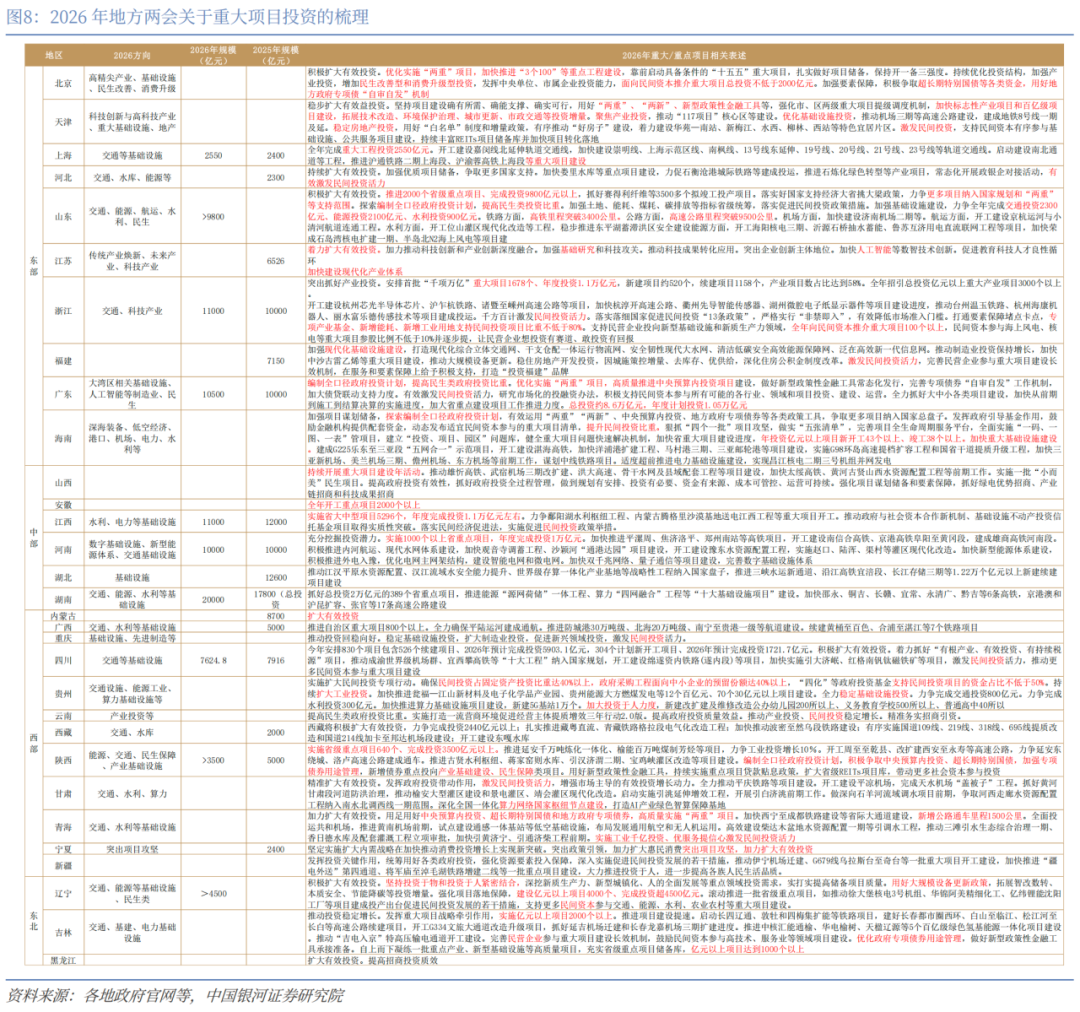1080x1012 pixels.
Task: Select the 浙江 2026 scale value 11000
Action: click(212, 311)
